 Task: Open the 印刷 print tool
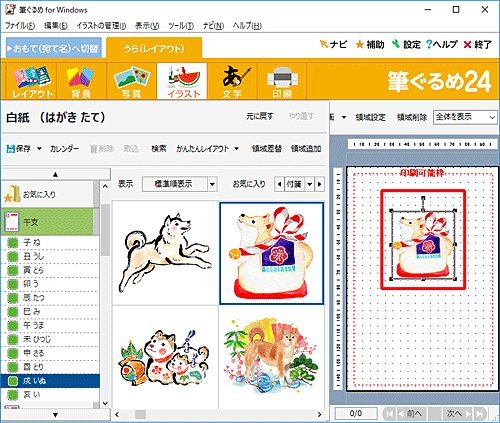click(x=282, y=81)
